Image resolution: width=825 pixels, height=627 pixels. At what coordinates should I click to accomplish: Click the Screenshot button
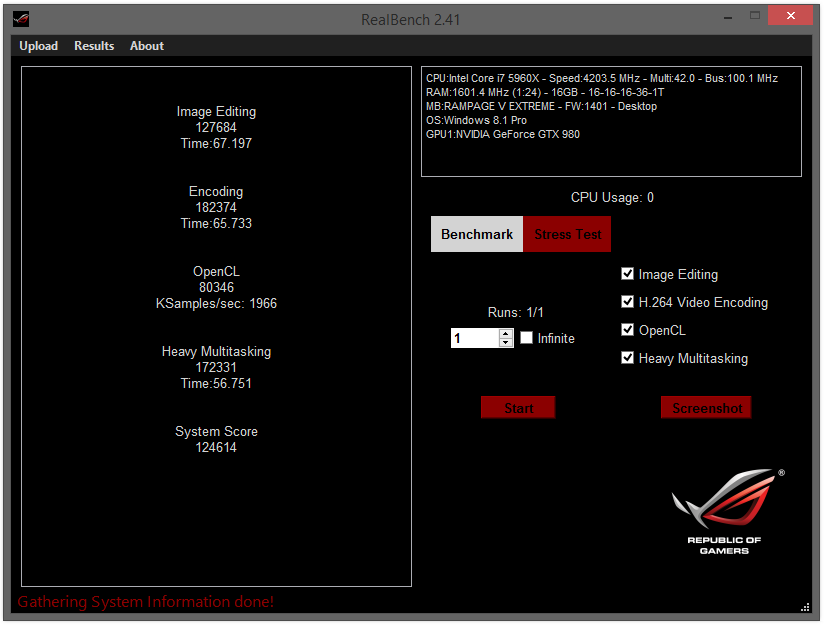click(706, 408)
